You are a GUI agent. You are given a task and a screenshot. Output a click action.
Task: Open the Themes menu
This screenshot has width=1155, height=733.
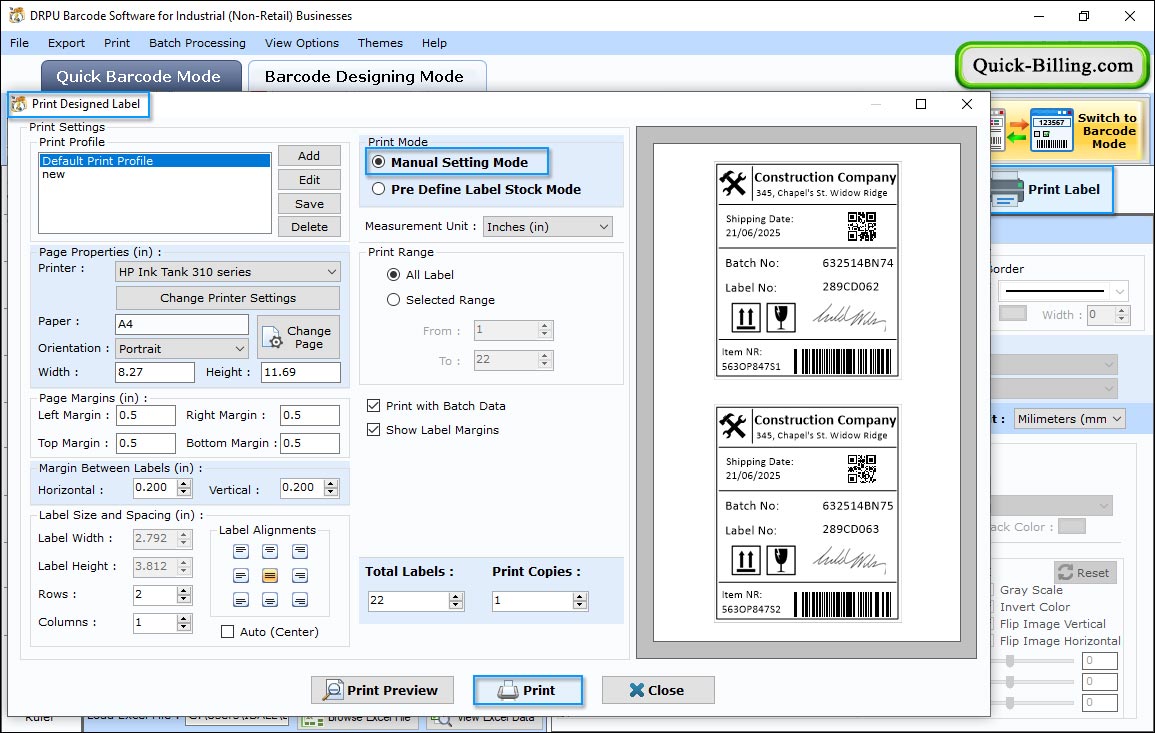[x=380, y=43]
